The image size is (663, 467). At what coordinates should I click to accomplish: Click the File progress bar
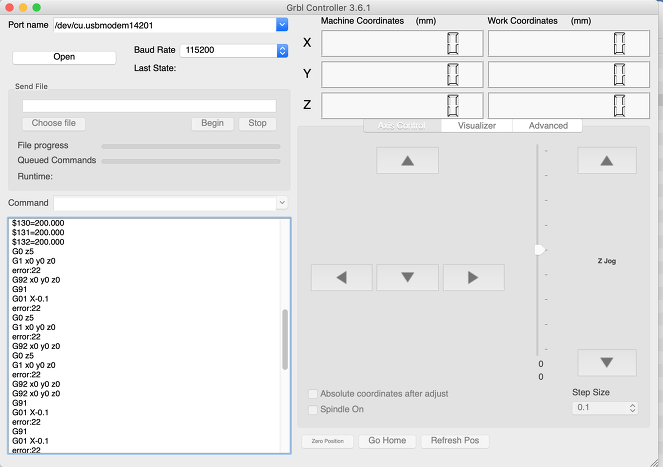tap(191, 146)
